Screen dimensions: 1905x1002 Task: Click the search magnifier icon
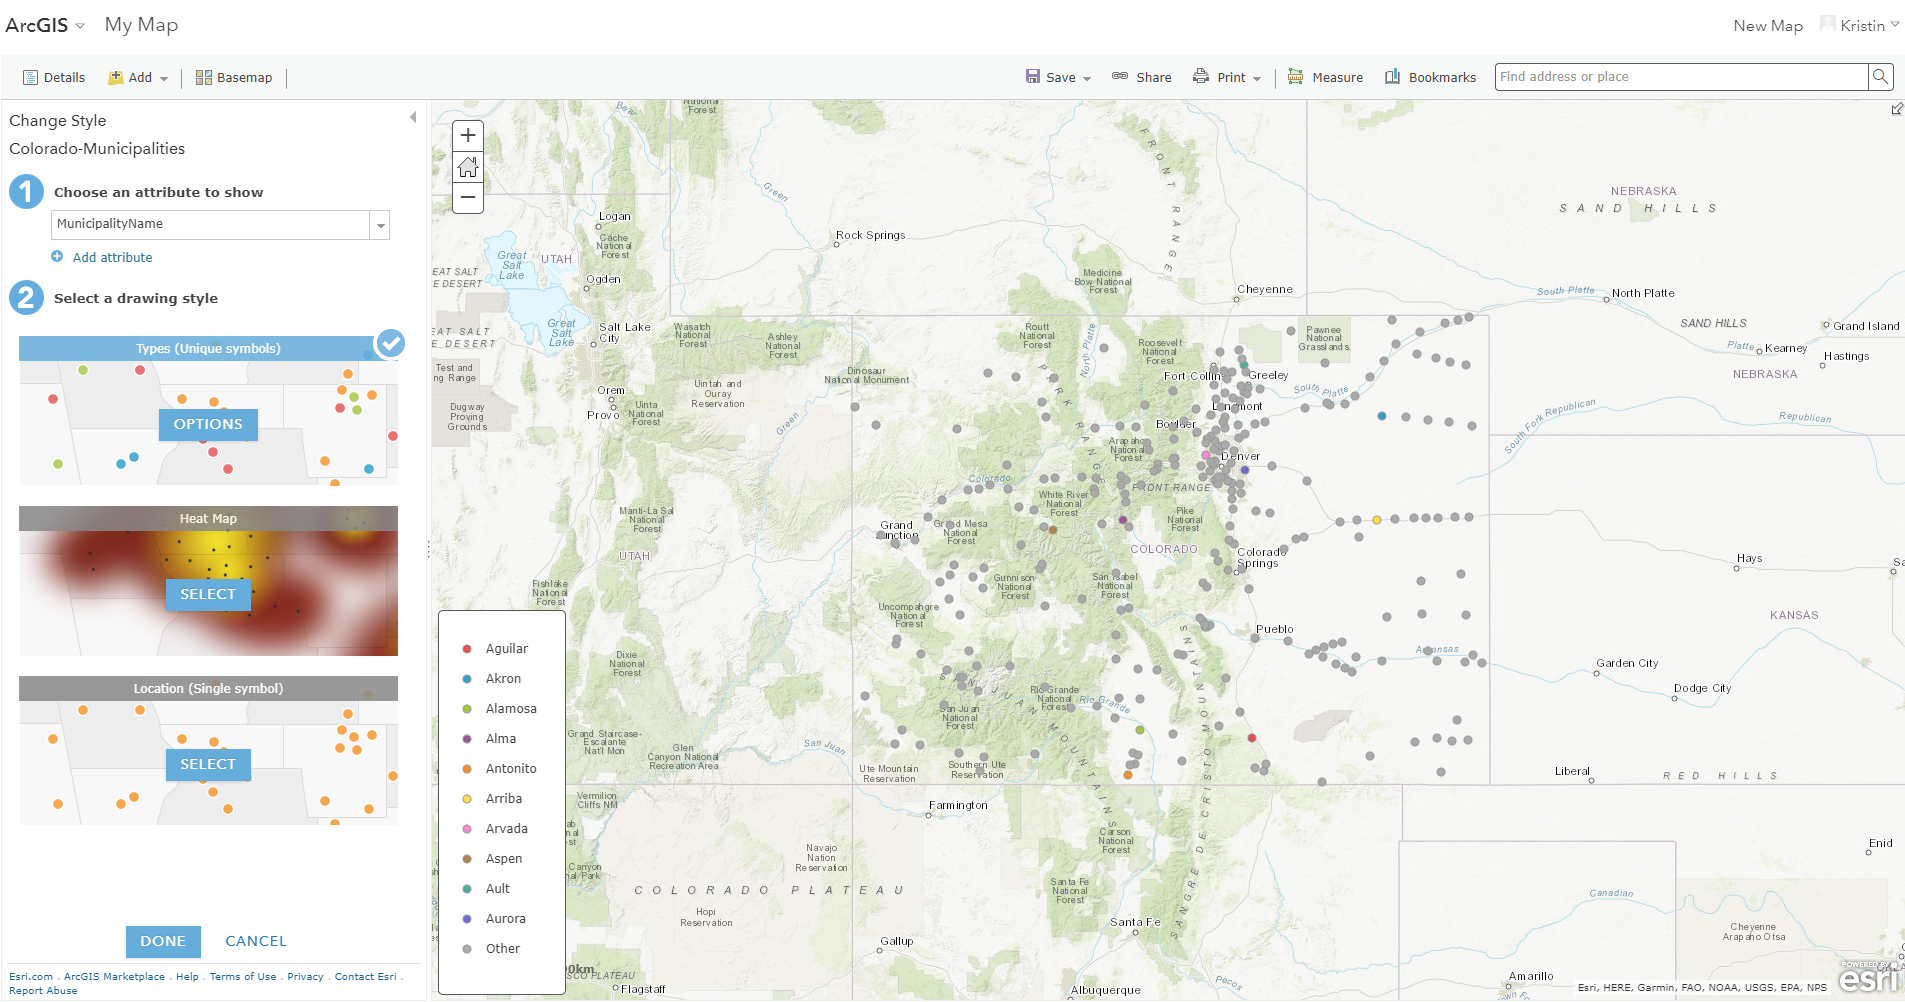click(x=1881, y=76)
